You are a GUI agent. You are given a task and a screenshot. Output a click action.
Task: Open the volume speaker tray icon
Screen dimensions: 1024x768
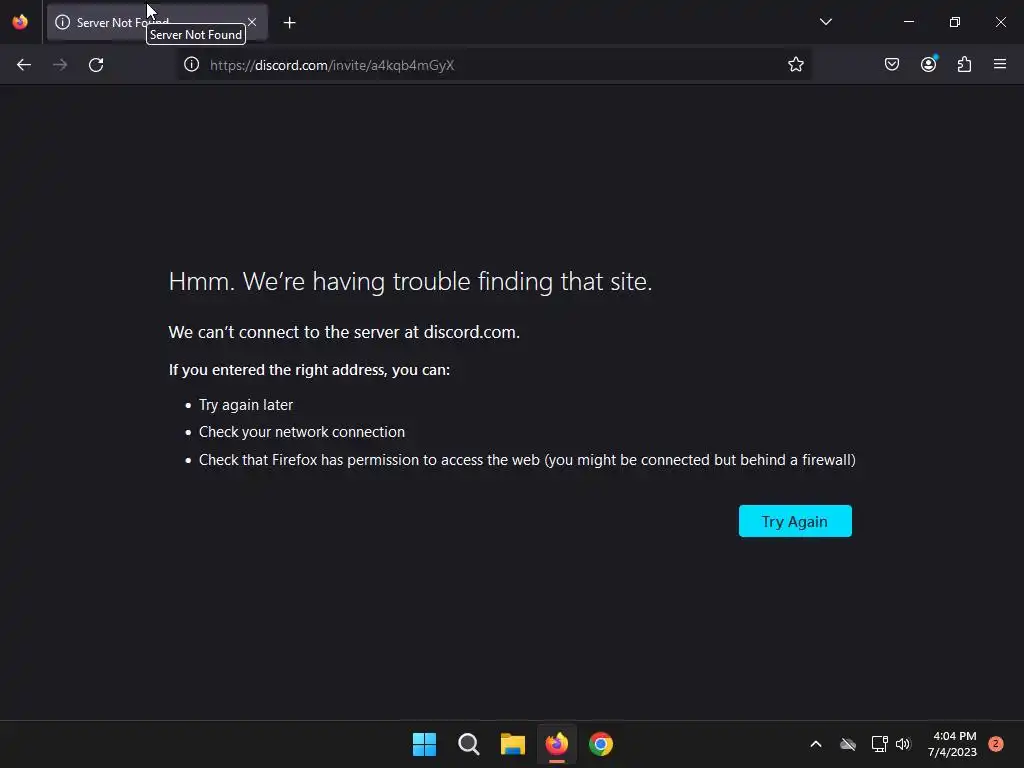pos(903,744)
